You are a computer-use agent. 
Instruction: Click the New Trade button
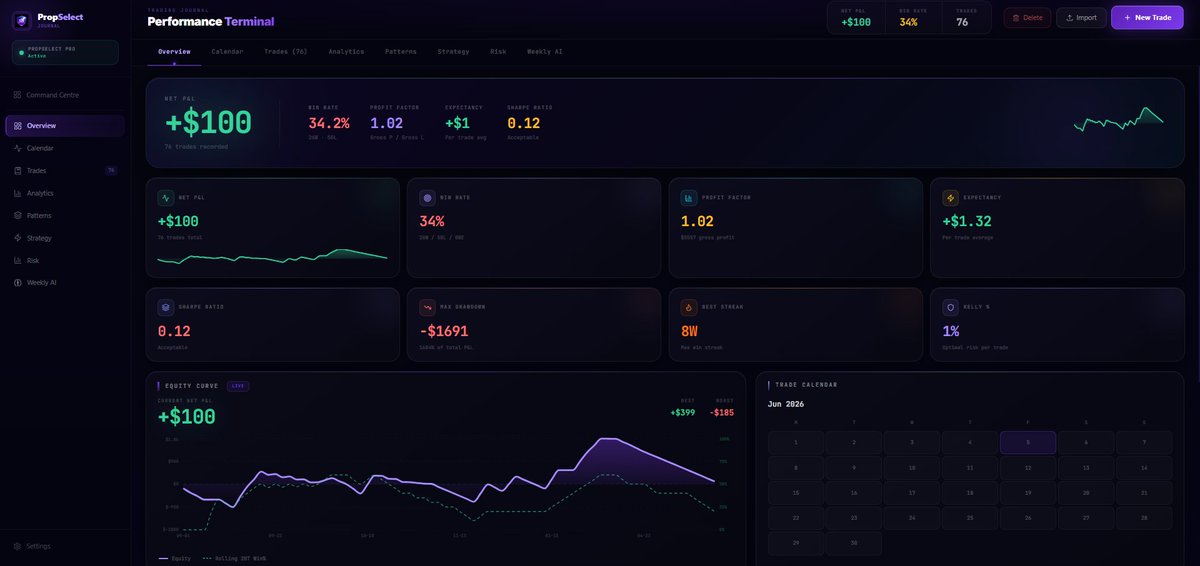click(1147, 17)
